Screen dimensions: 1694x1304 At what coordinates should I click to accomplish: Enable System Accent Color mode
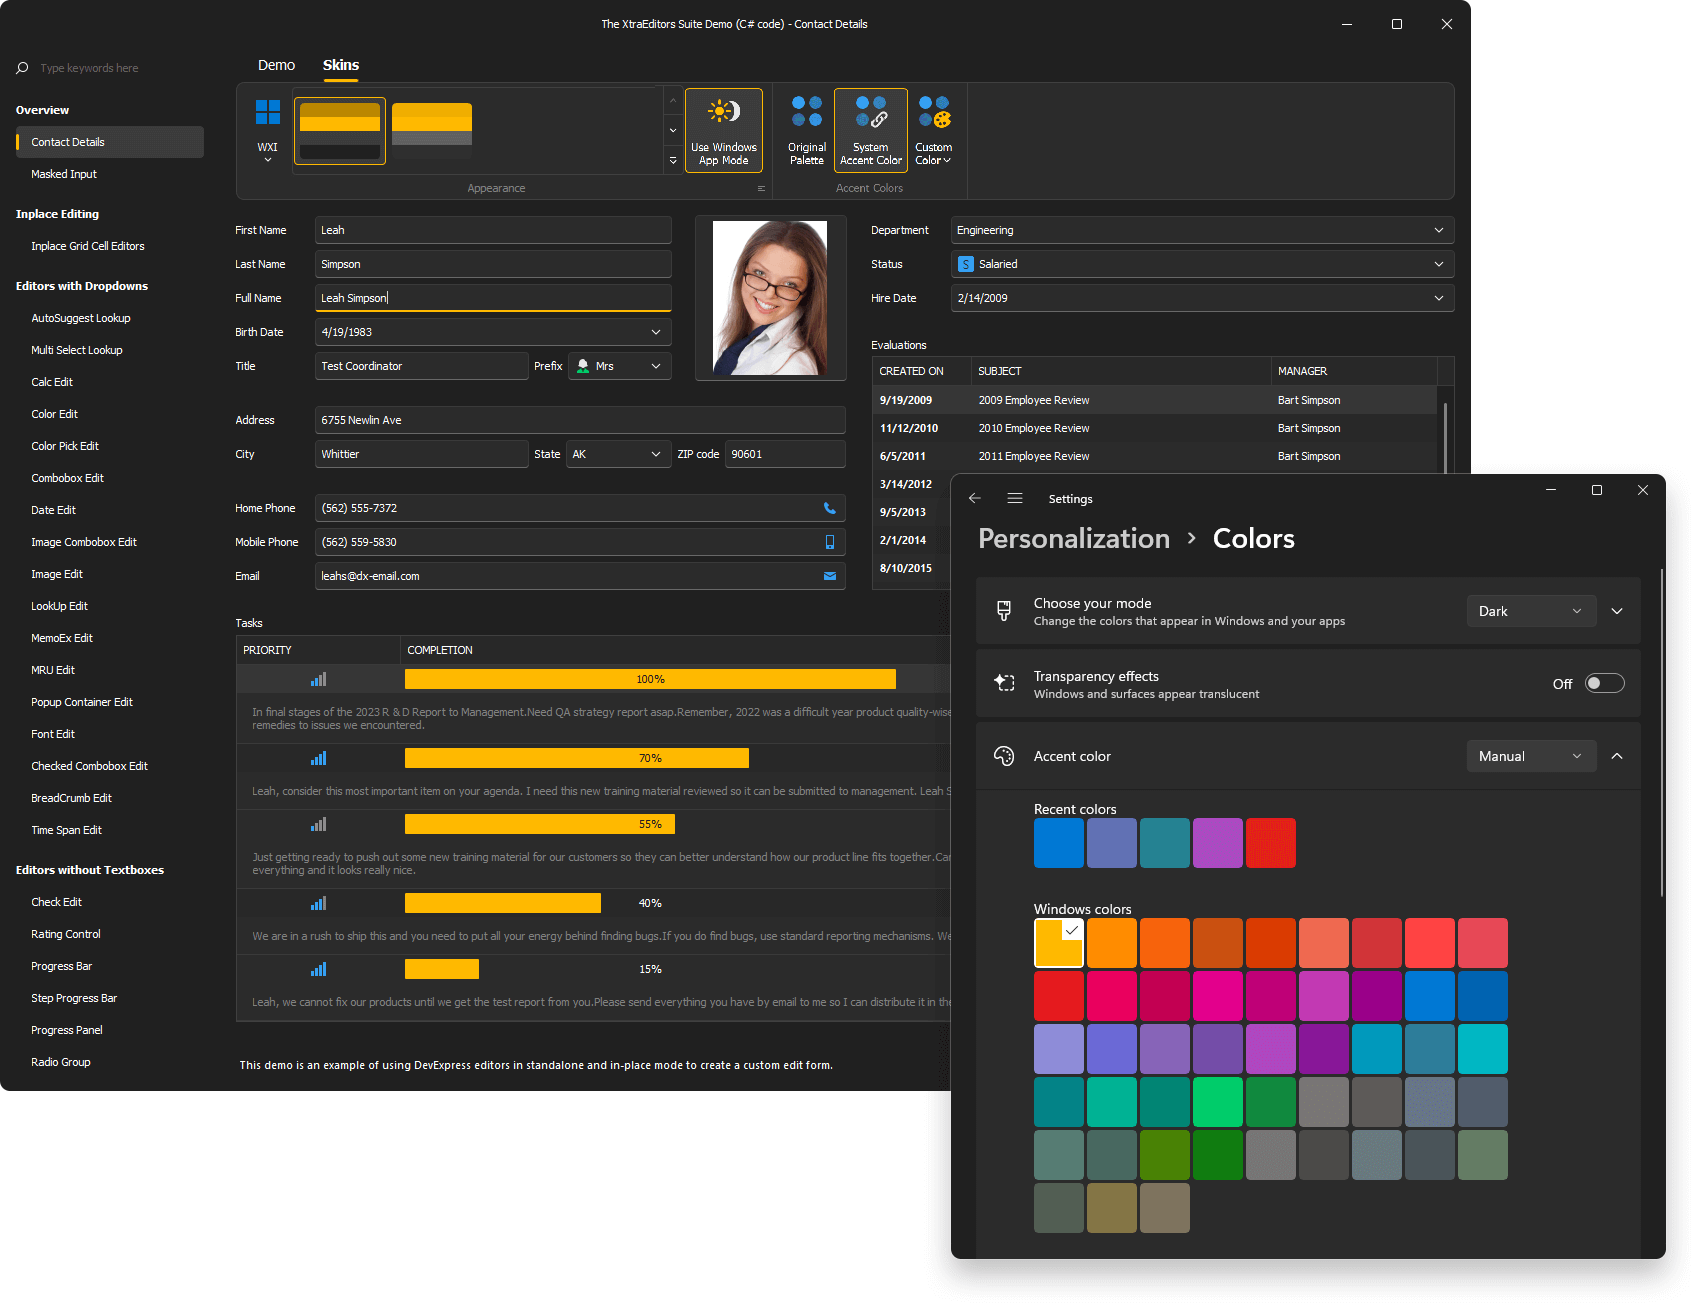(869, 130)
